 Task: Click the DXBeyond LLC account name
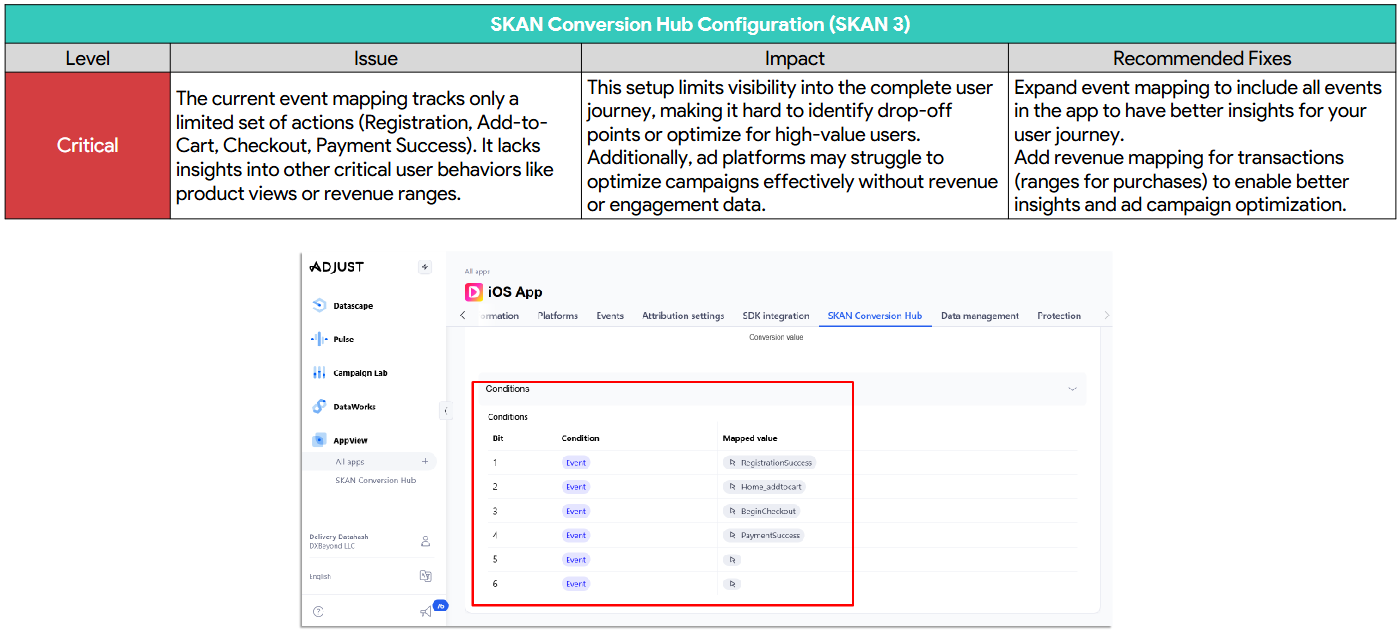click(x=332, y=546)
